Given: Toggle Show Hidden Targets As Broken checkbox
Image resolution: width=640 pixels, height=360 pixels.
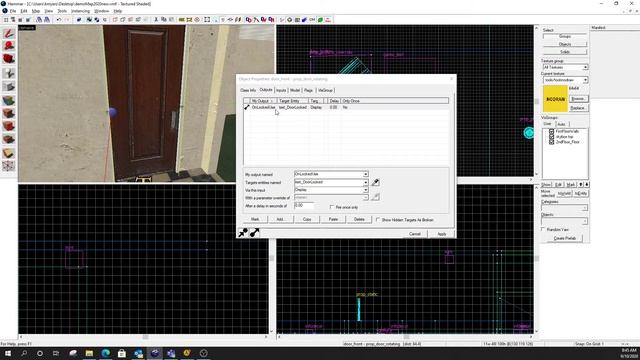Looking at the screenshot, I should tap(378, 220).
